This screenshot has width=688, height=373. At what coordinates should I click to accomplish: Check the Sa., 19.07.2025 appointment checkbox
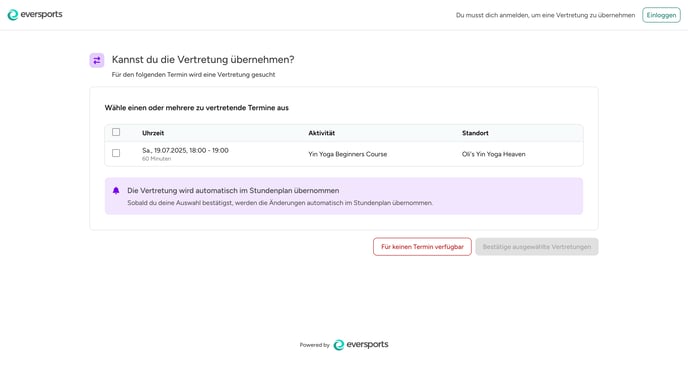(116, 153)
